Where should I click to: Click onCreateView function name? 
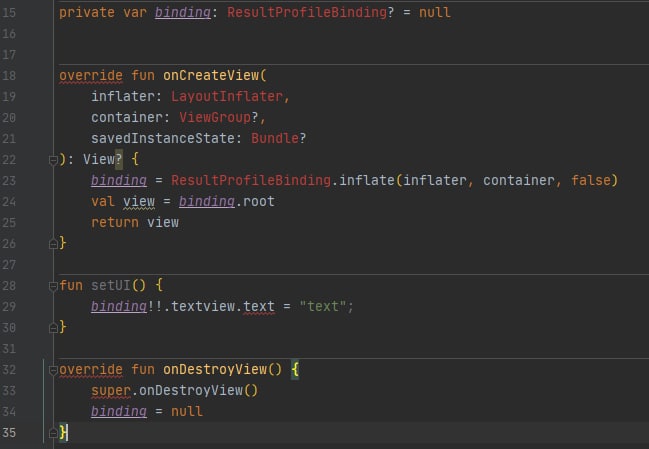tap(211, 75)
